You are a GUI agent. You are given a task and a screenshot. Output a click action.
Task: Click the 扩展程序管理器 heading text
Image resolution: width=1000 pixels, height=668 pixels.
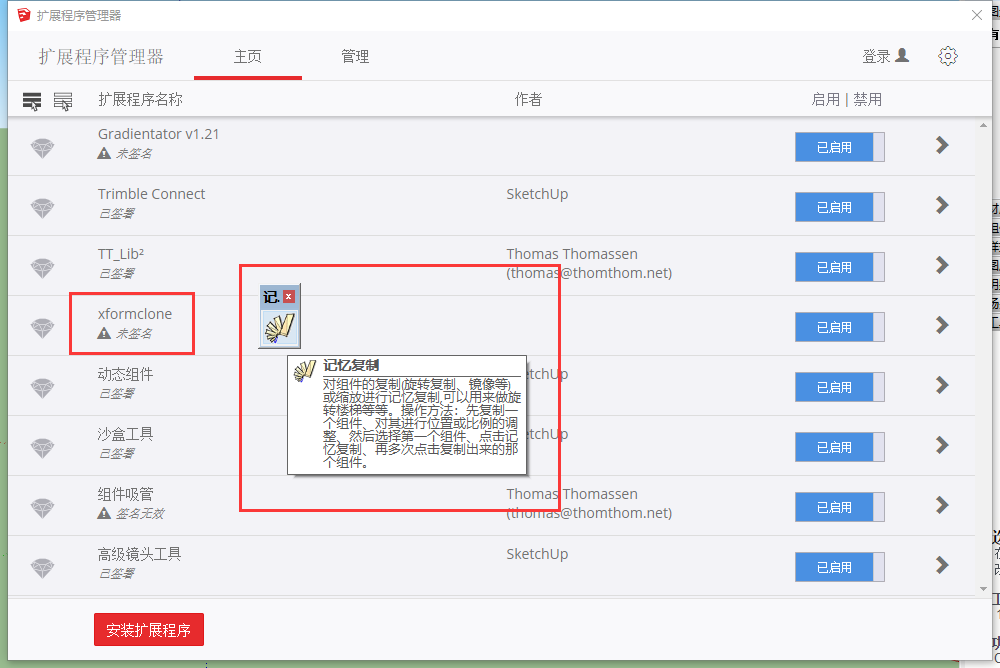tap(101, 57)
